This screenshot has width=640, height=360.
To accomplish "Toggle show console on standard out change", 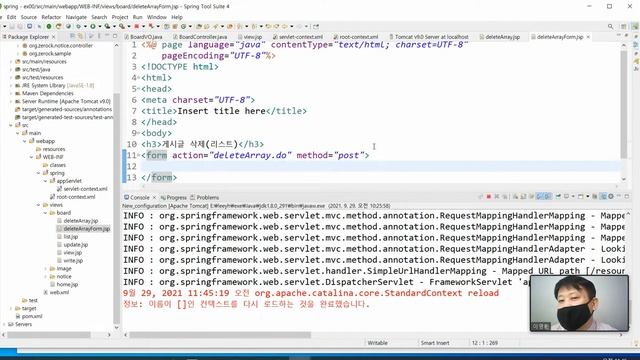I will 539,197.
